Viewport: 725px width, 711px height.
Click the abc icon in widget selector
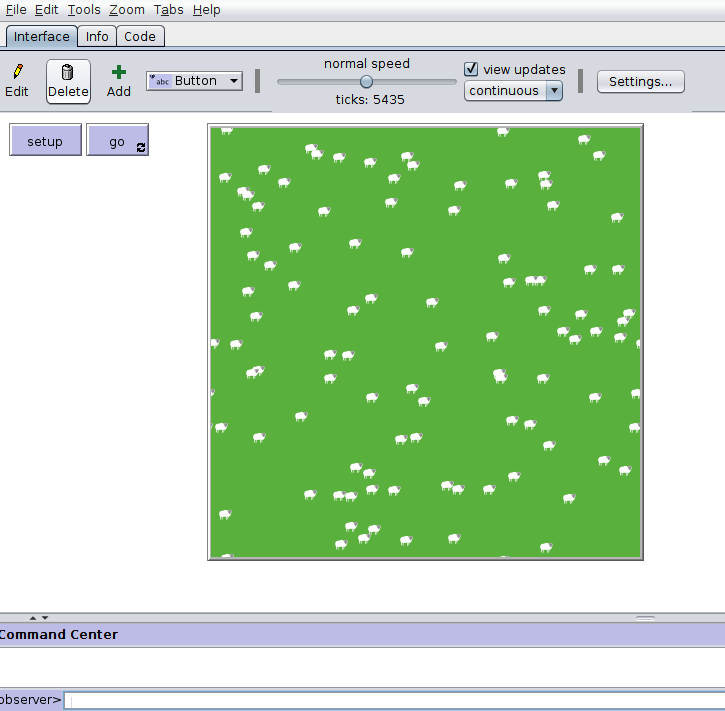click(x=160, y=81)
